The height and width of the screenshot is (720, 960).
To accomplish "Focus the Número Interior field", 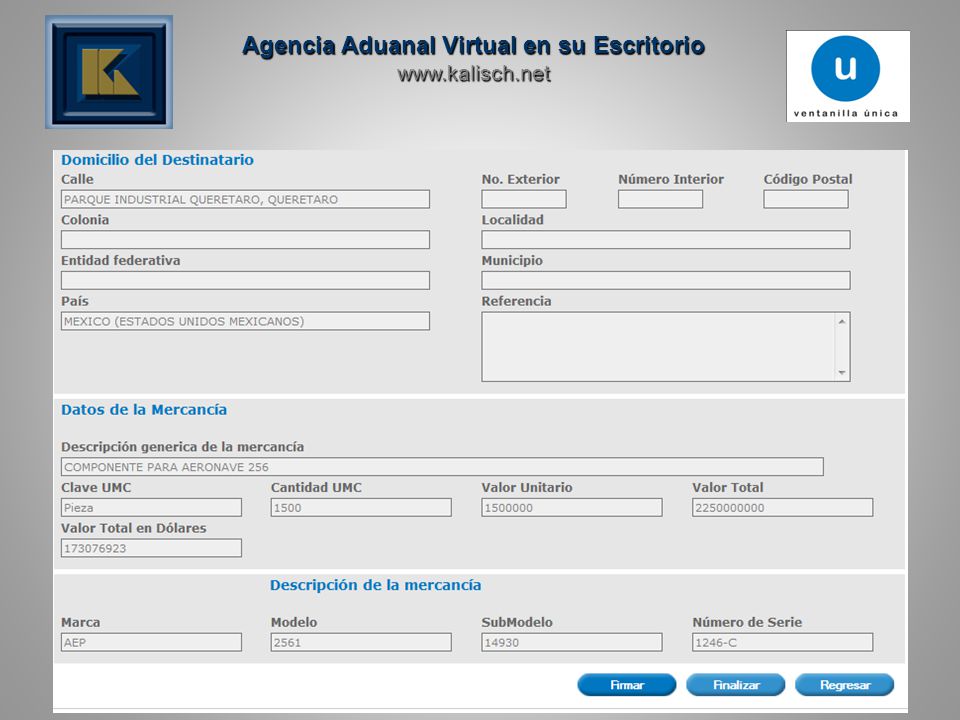I will pyautogui.click(x=661, y=199).
